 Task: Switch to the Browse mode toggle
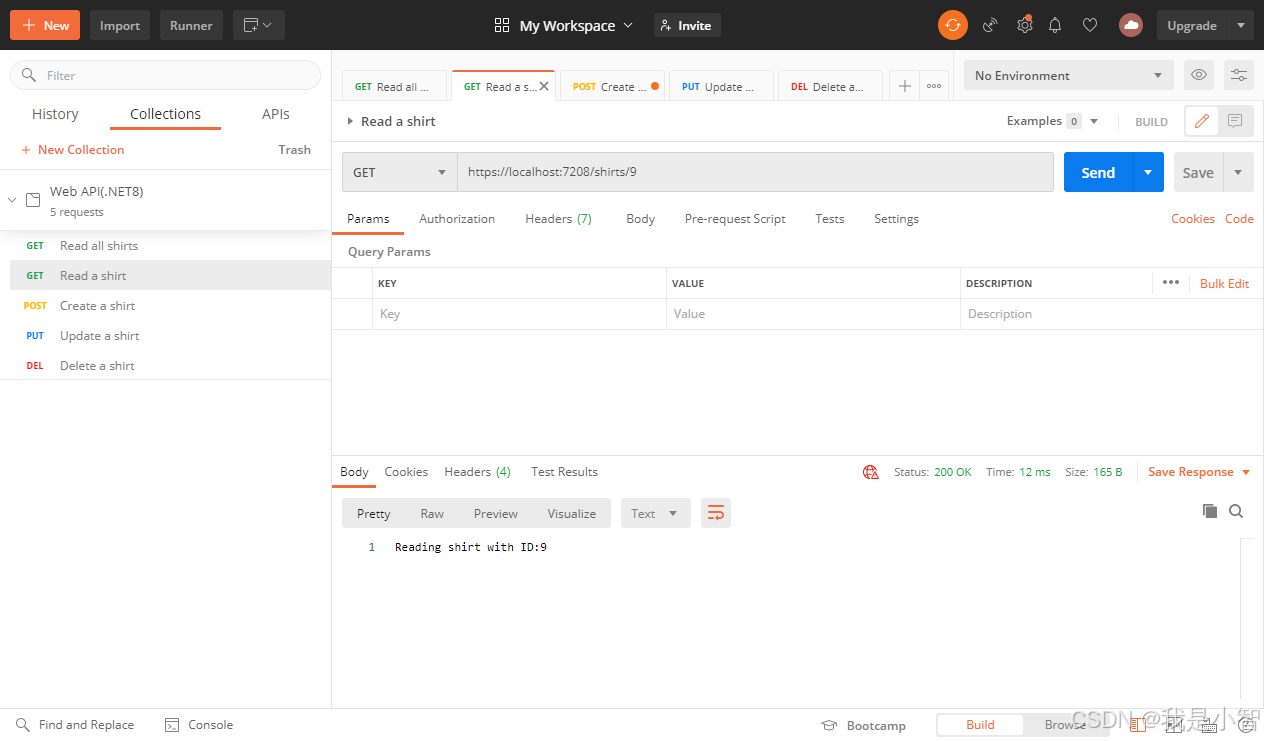(1065, 725)
